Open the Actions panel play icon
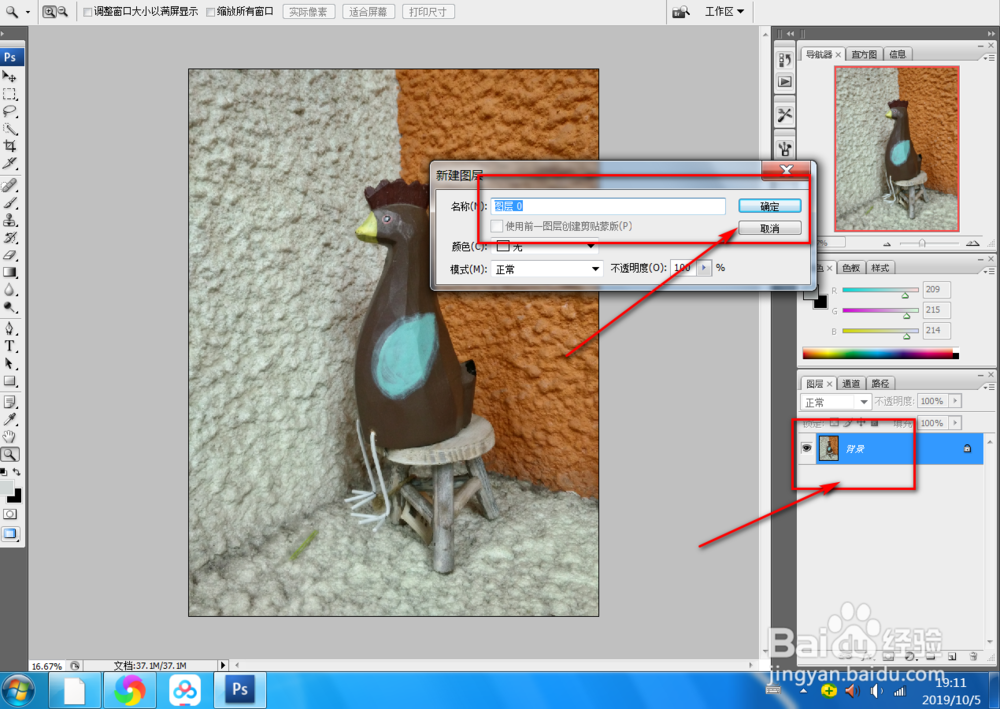The height and width of the screenshot is (709, 1000). (x=784, y=82)
